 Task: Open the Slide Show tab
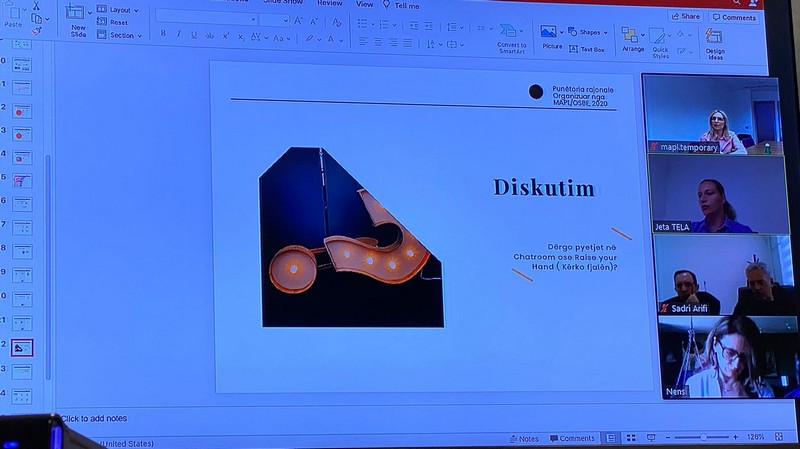pos(283,2)
